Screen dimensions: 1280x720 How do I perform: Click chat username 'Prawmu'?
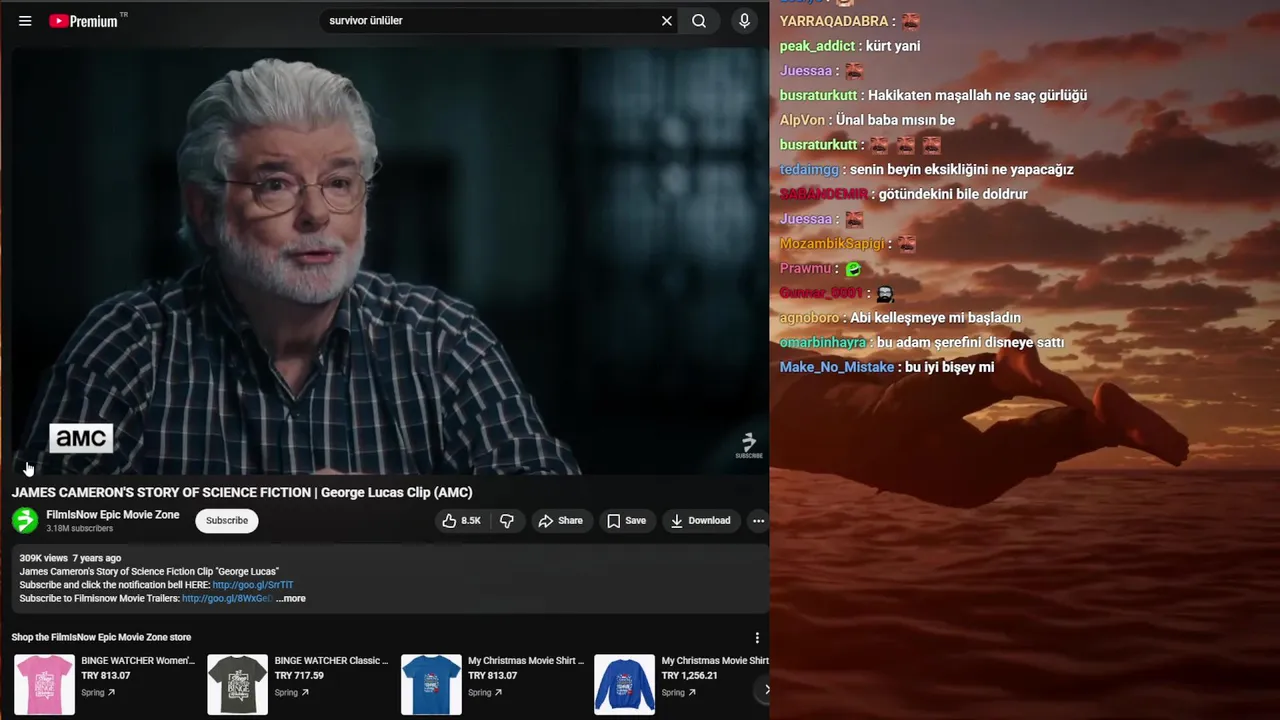coord(805,269)
